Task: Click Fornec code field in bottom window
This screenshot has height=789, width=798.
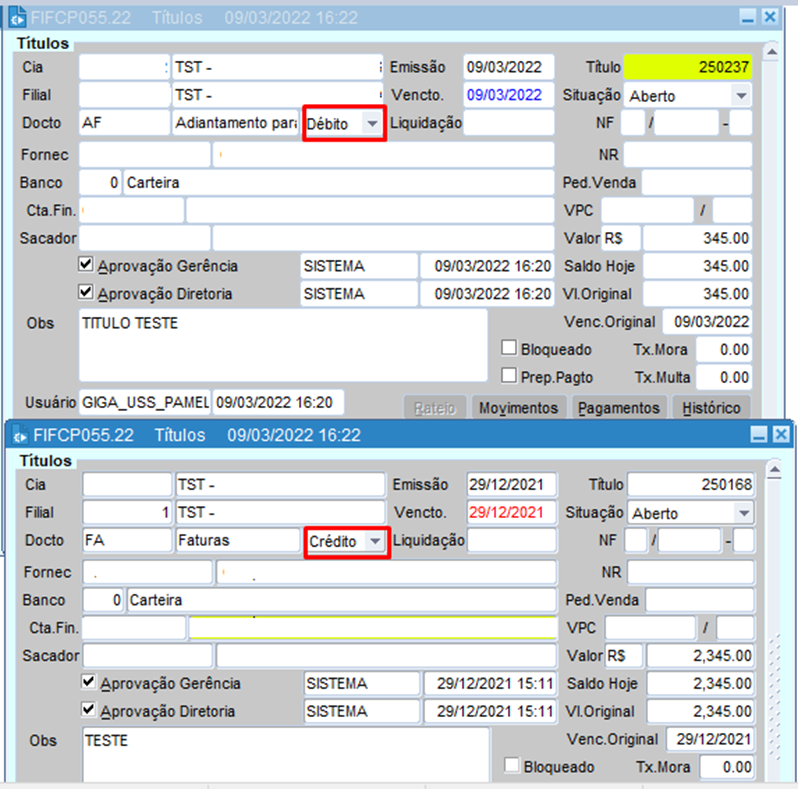Action: coord(148,572)
